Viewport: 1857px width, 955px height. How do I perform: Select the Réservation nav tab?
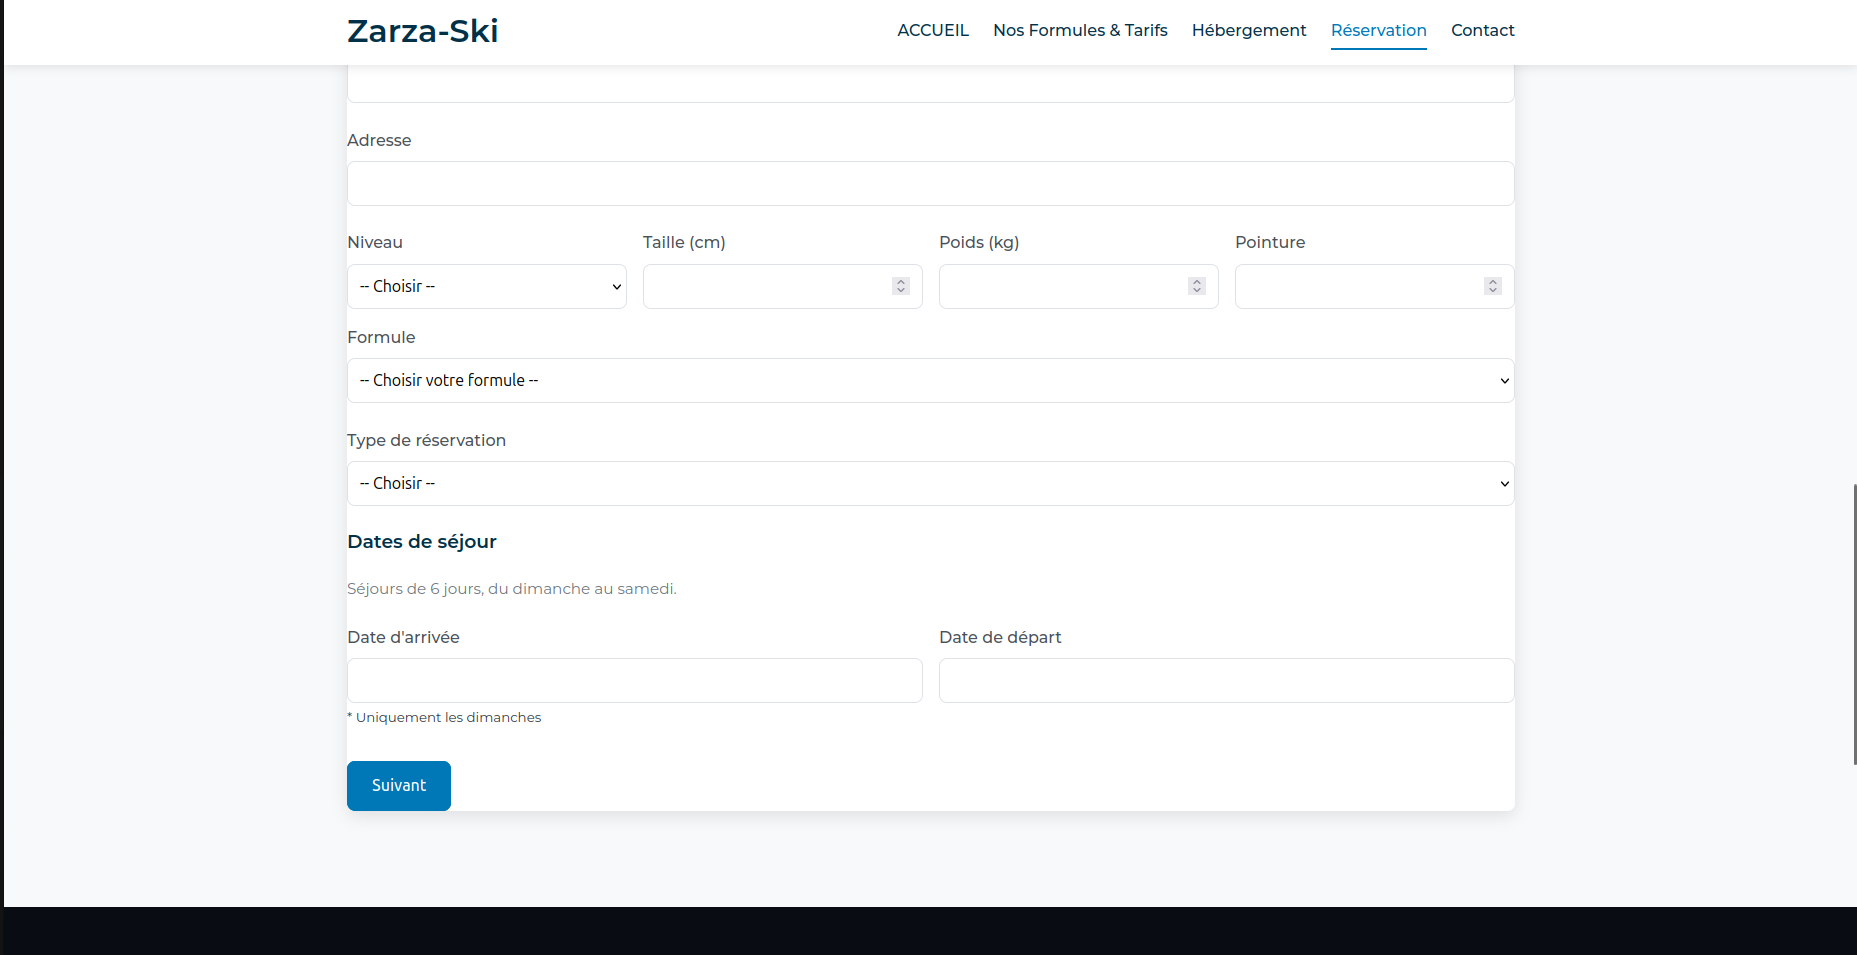[1378, 30]
